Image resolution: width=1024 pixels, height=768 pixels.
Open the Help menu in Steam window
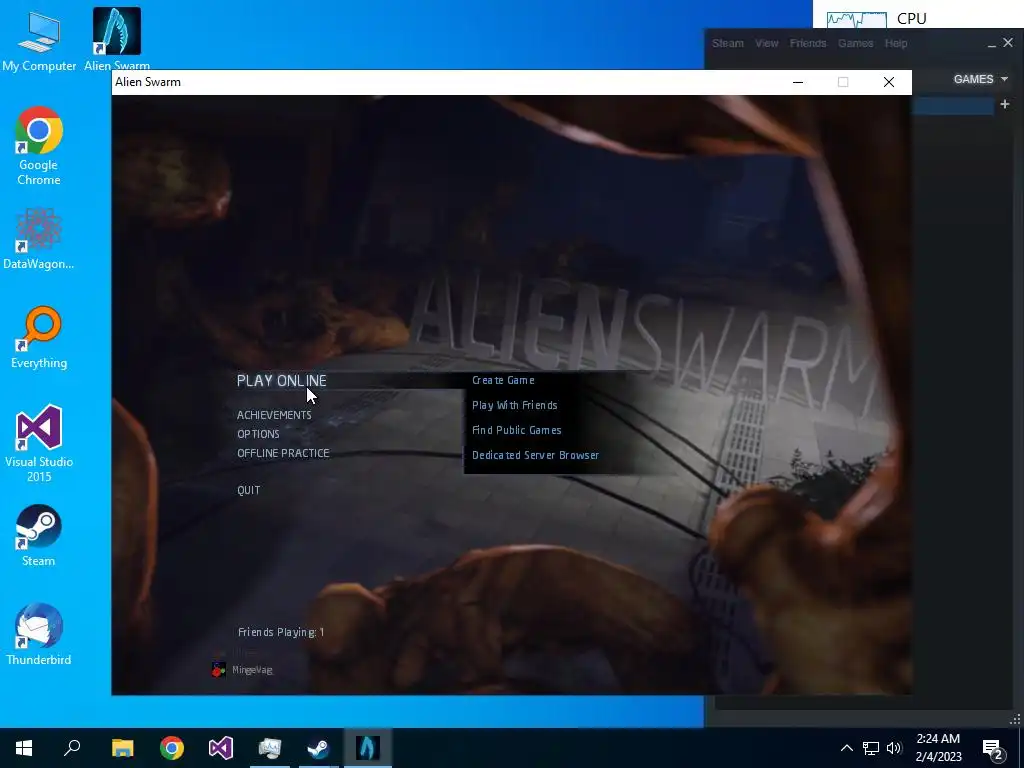896,43
